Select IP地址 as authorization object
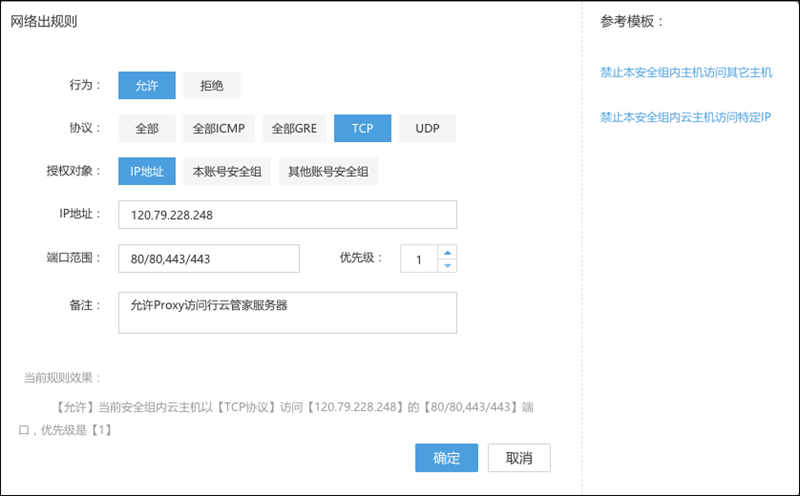This screenshot has height=496, width=800. pyautogui.click(x=146, y=172)
